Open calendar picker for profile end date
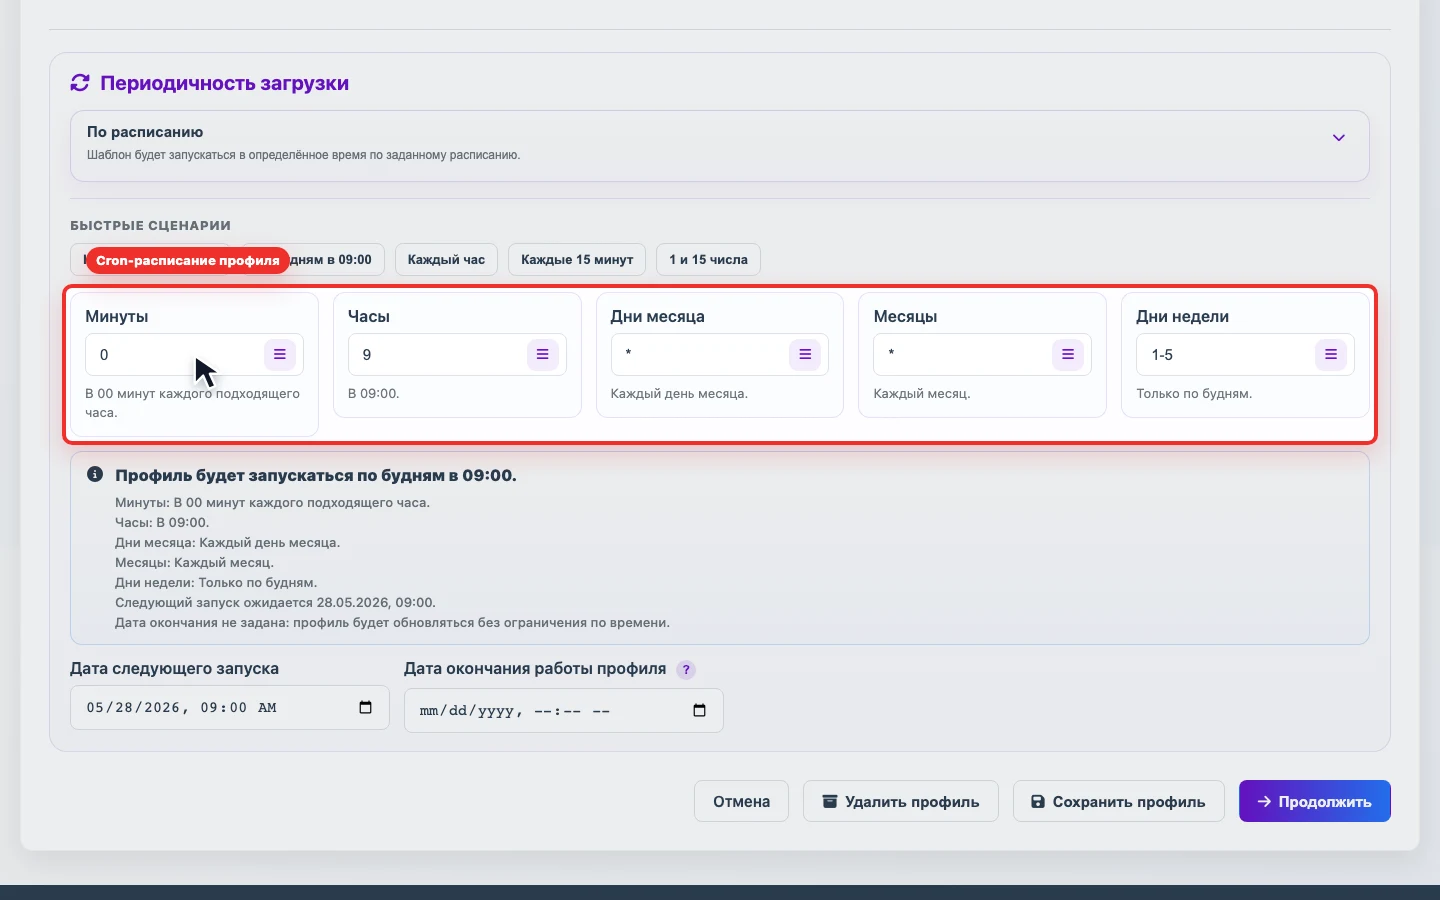The image size is (1440, 900). coord(699,710)
